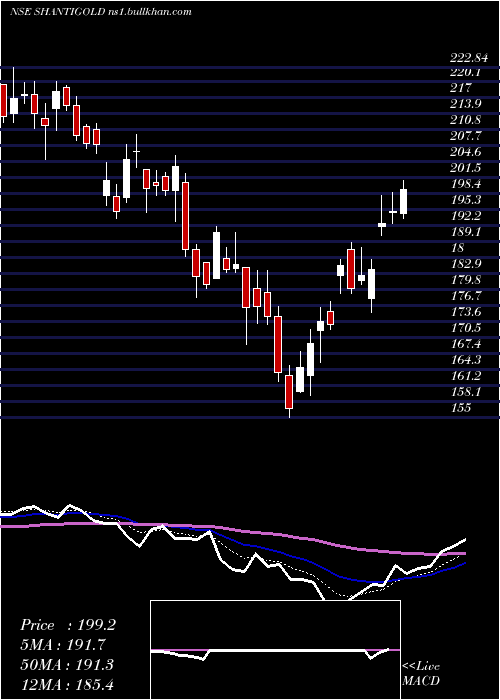Image resolution: width=500 pixels, height=700 pixels.
Task: Click the 198.4 price level label
Action: pos(466,184)
